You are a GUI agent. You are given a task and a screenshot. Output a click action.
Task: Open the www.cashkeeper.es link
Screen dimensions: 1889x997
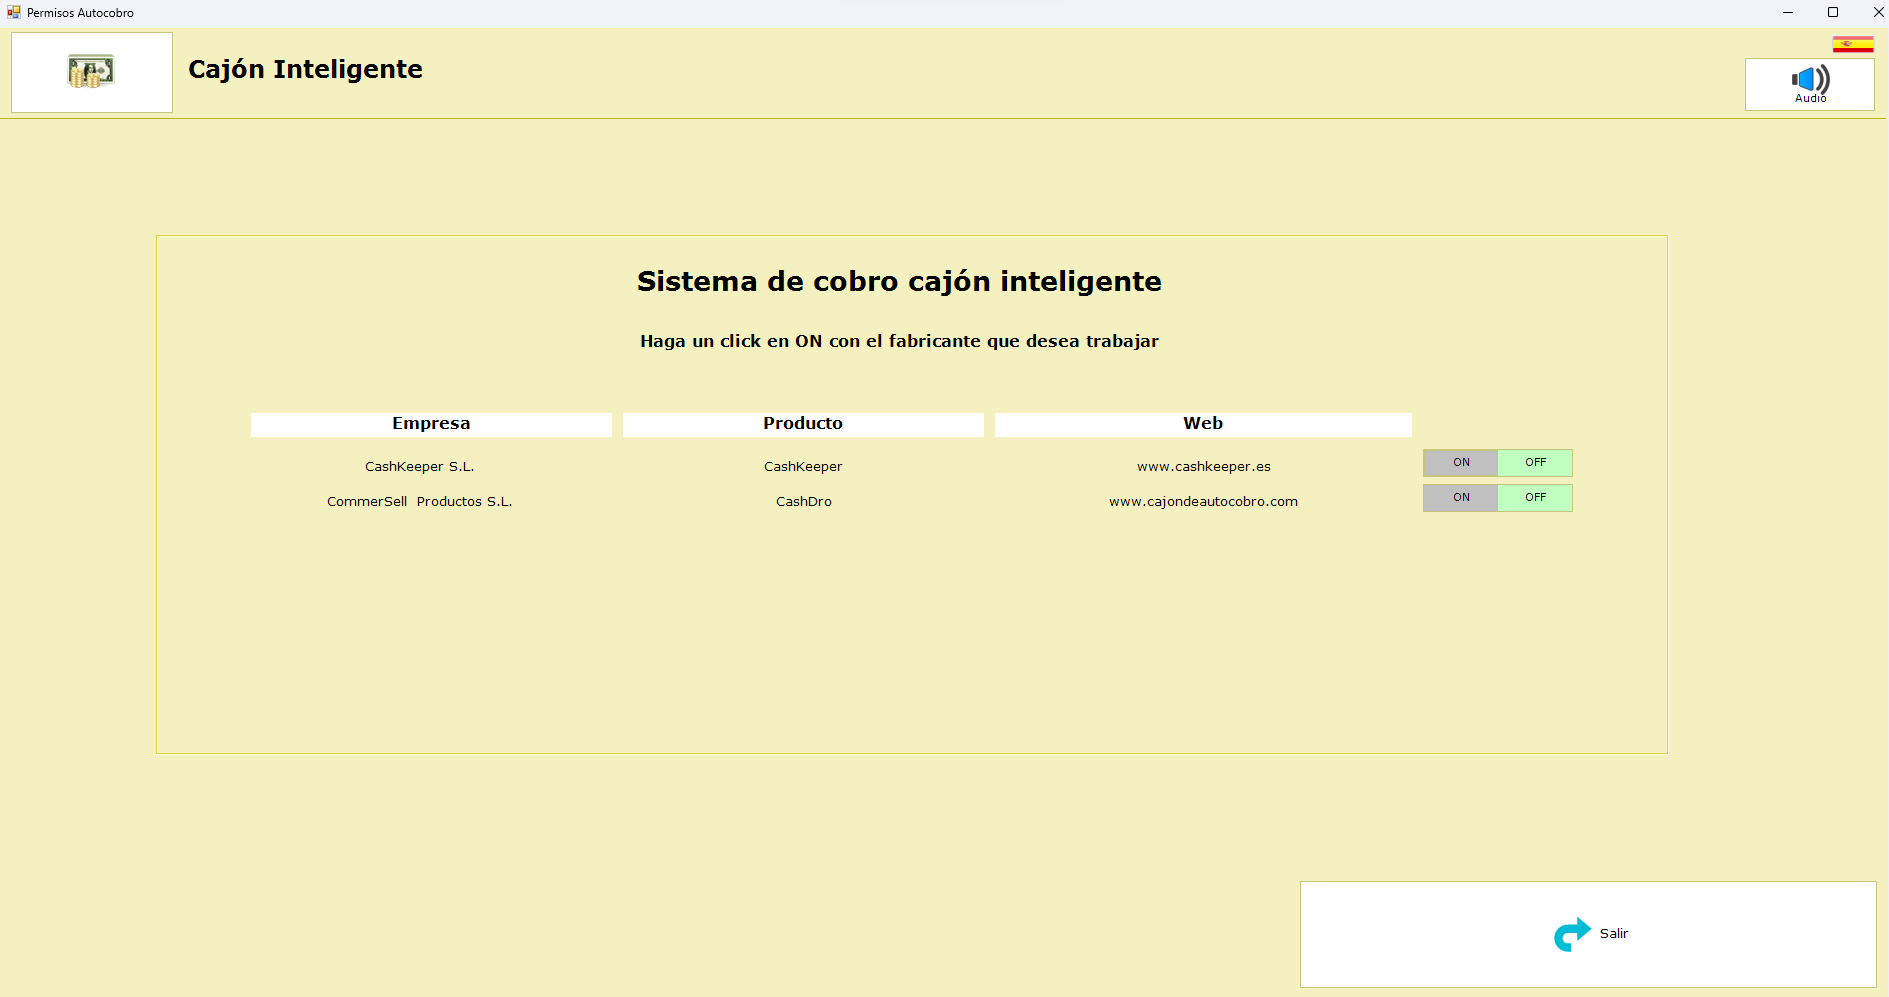point(1203,467)
